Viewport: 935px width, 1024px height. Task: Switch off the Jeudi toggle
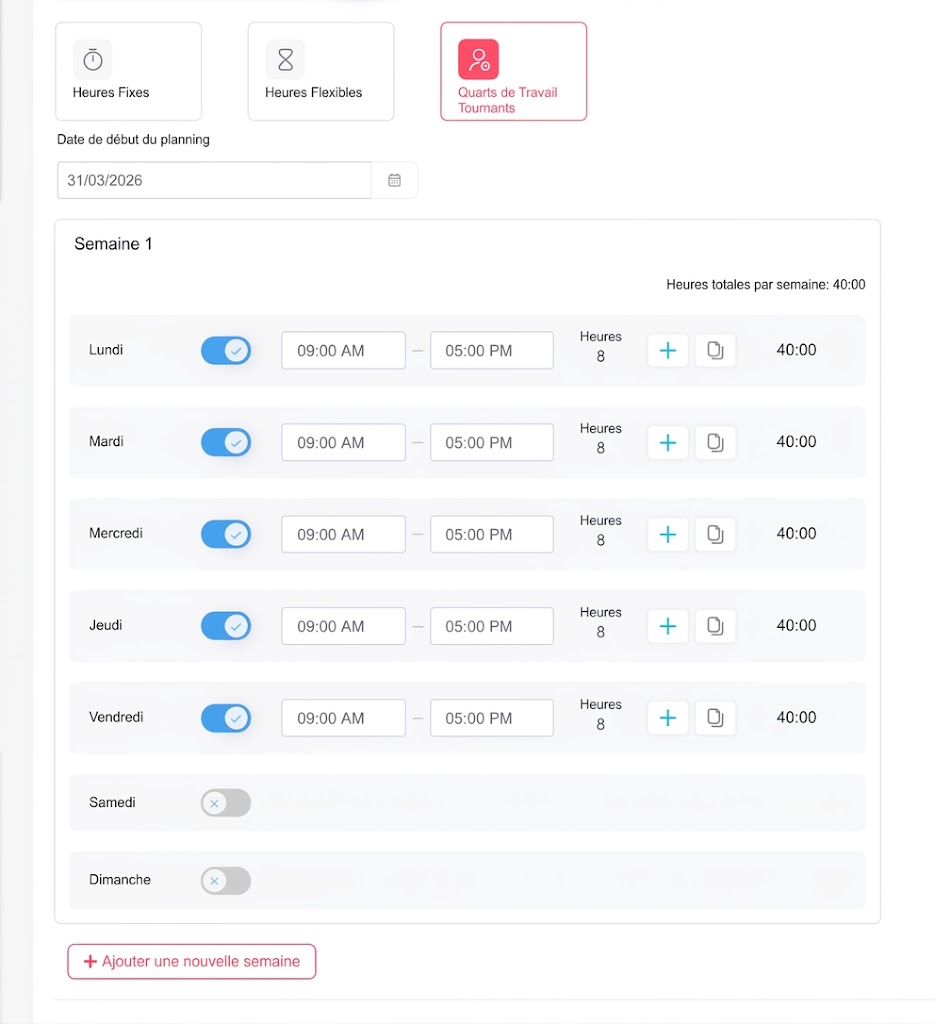[x=226, y=626]
